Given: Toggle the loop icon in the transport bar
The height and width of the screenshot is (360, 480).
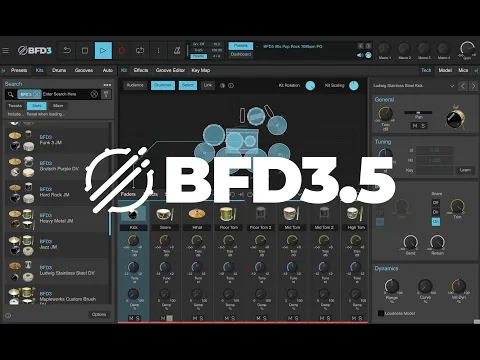Looking at the screenshot, I should tap(140, 51).
